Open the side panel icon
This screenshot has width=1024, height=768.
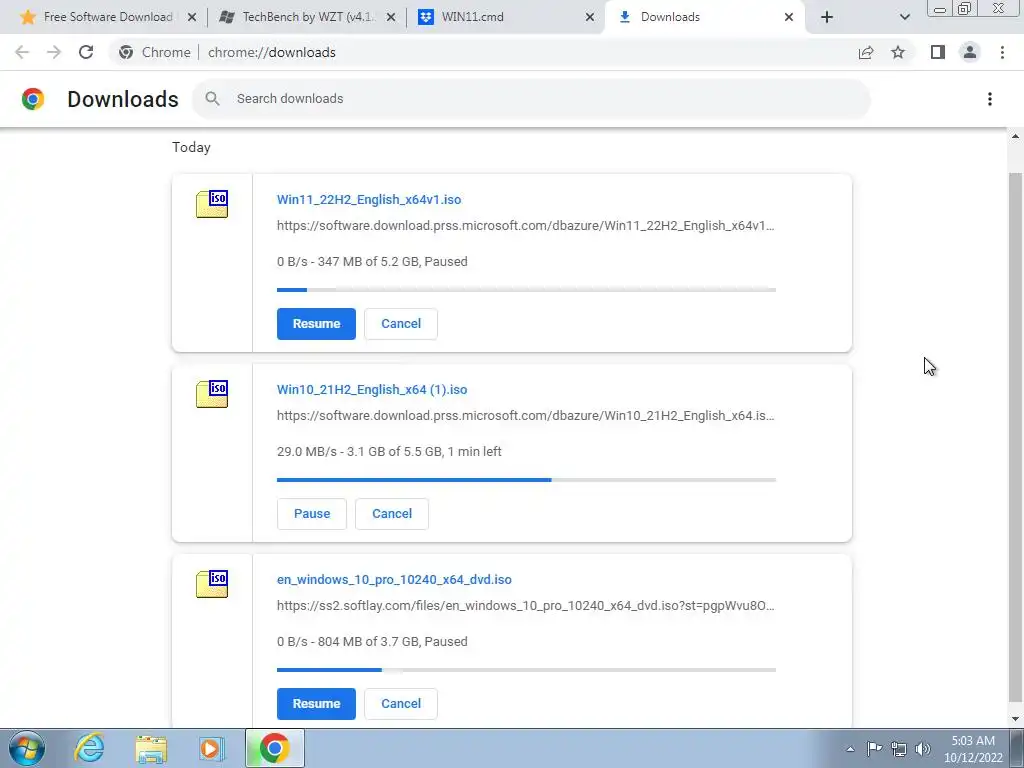tap(938, 52)
